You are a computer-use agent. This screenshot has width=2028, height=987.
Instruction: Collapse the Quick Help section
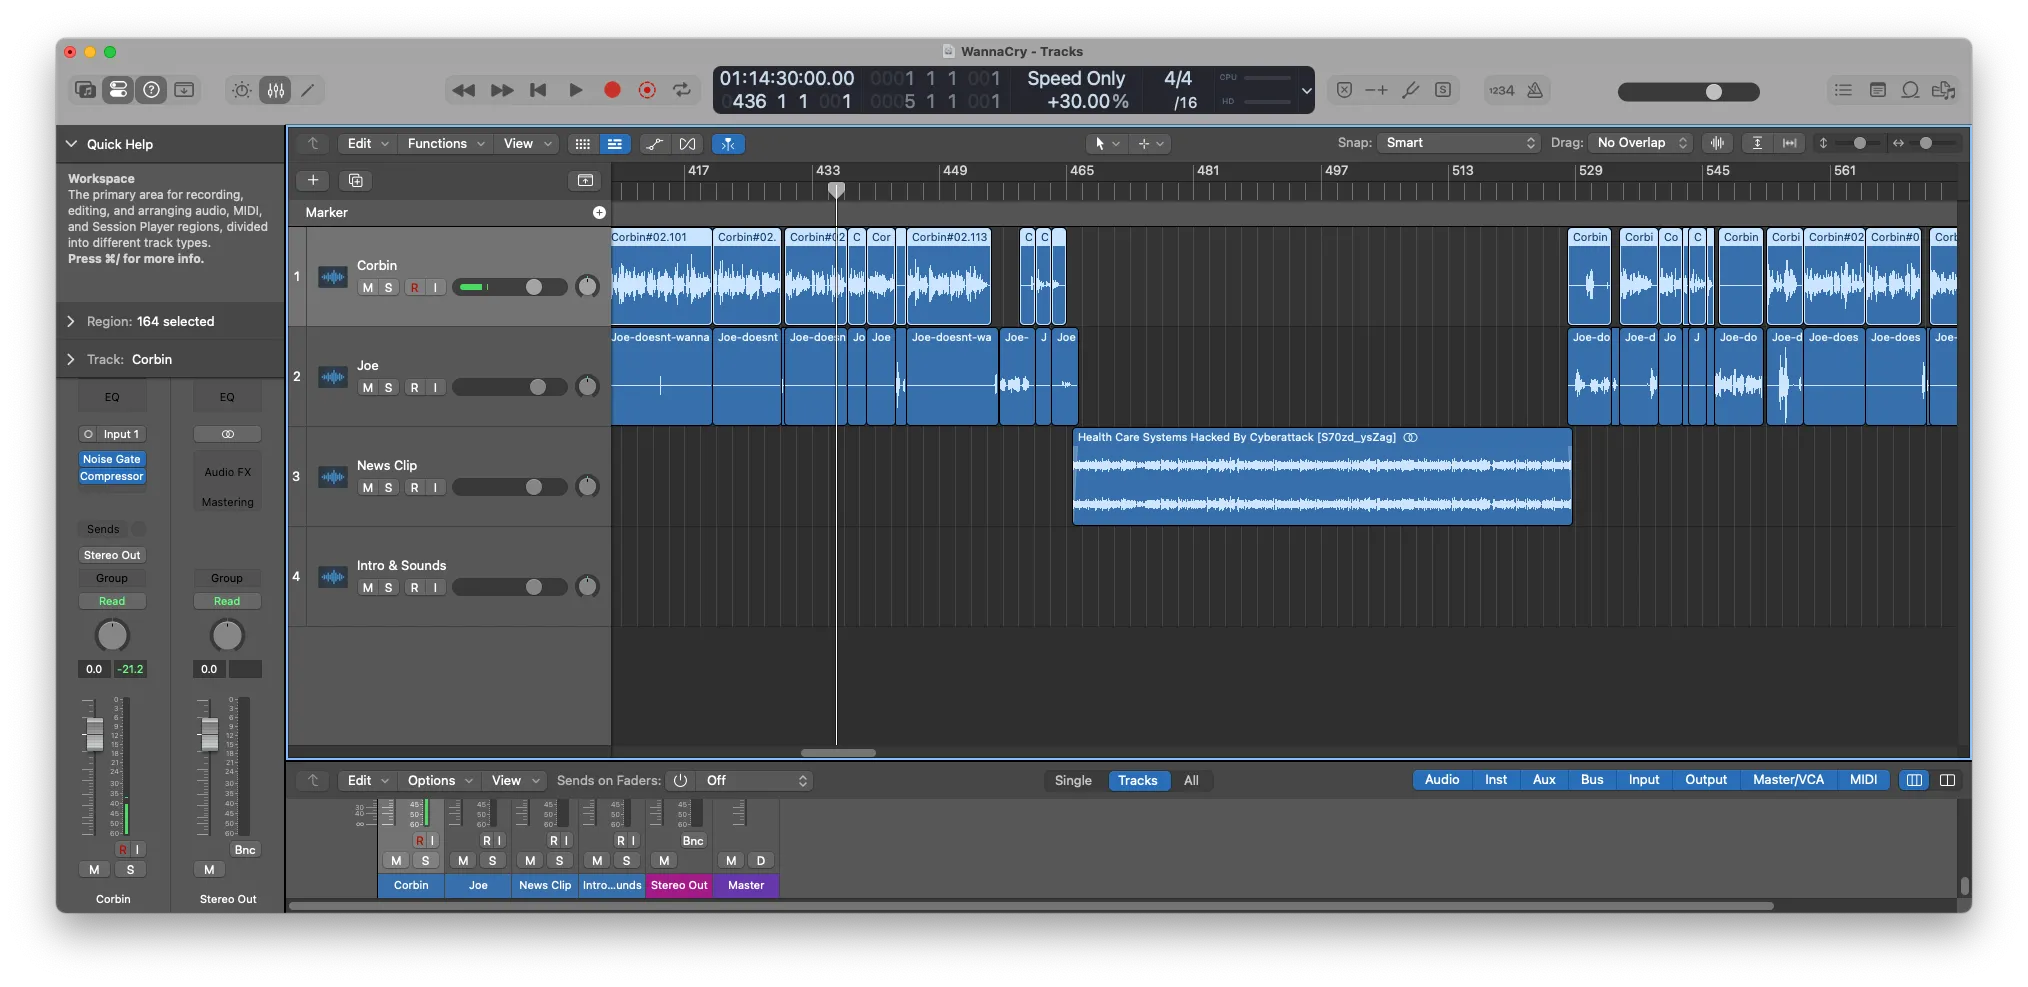(x=71, y=144)
